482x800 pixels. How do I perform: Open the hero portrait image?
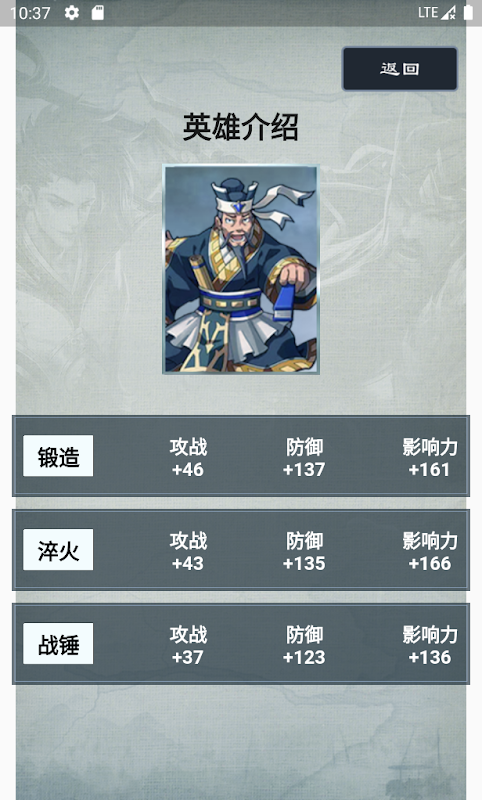pyautogui.click(x=241, y=269)
